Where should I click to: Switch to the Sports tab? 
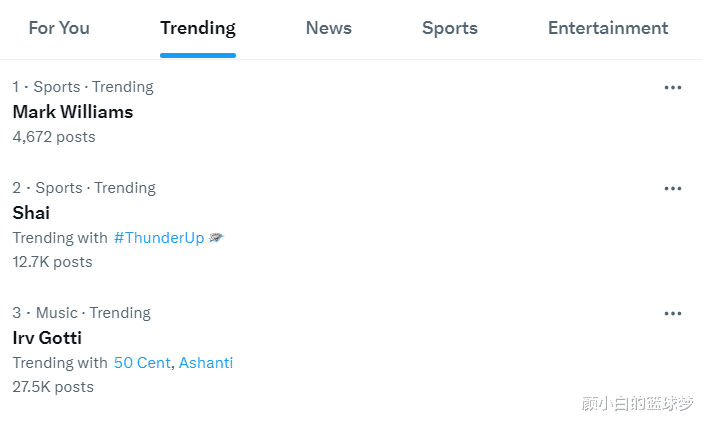[449, 29]
